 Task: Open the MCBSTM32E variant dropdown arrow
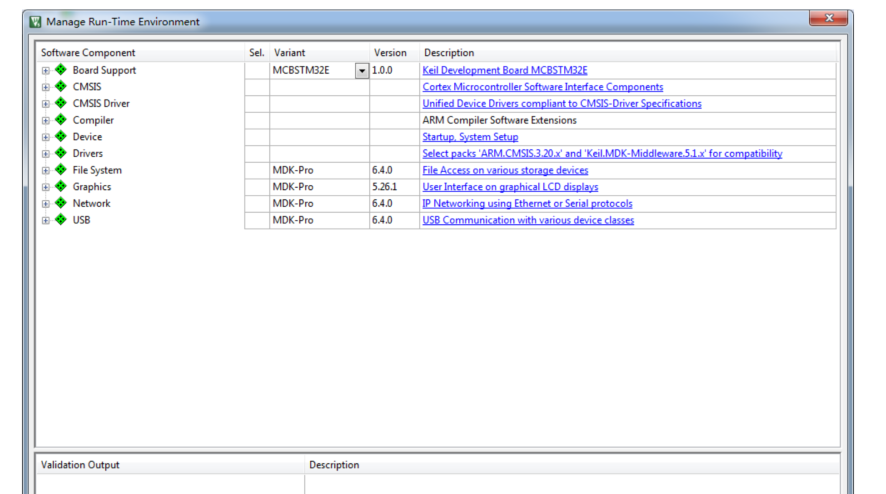coord(362,71)
